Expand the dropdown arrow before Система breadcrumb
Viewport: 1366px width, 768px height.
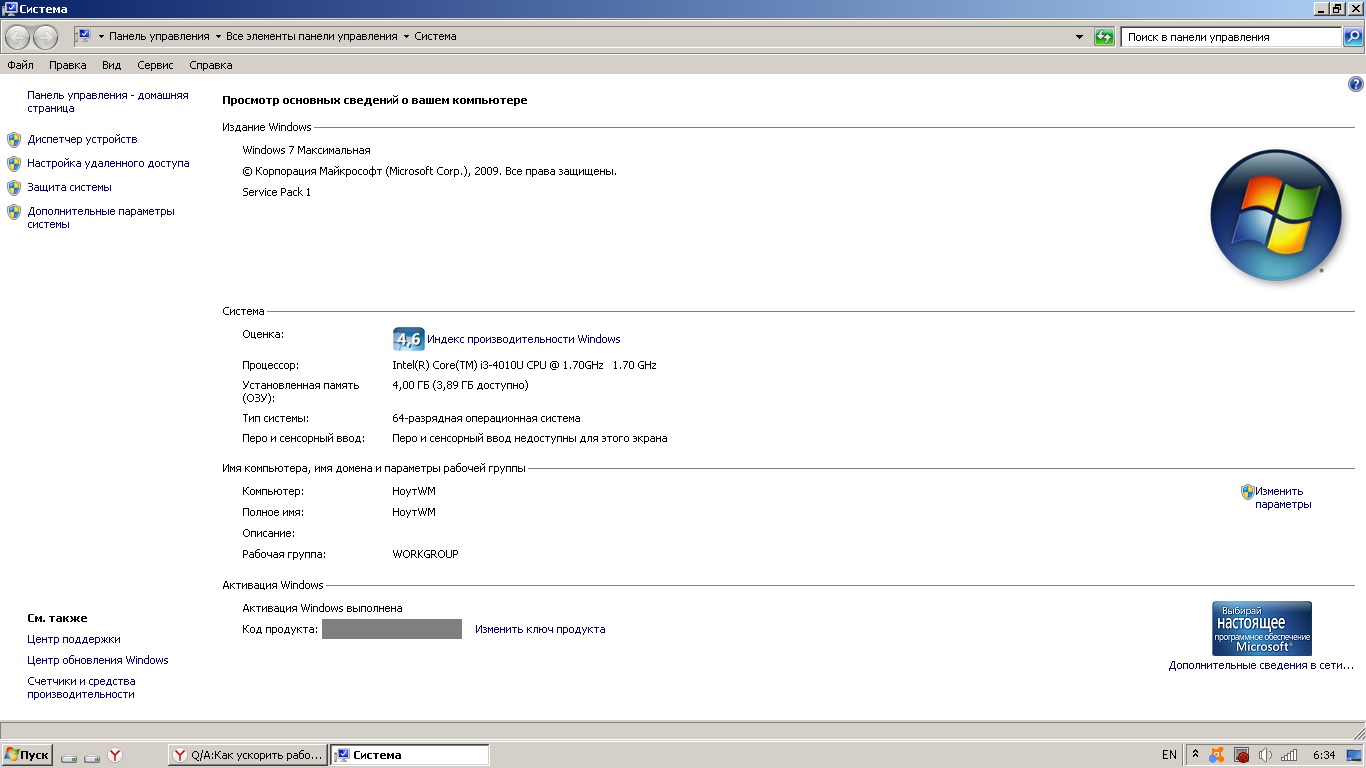tap(406, 37)
